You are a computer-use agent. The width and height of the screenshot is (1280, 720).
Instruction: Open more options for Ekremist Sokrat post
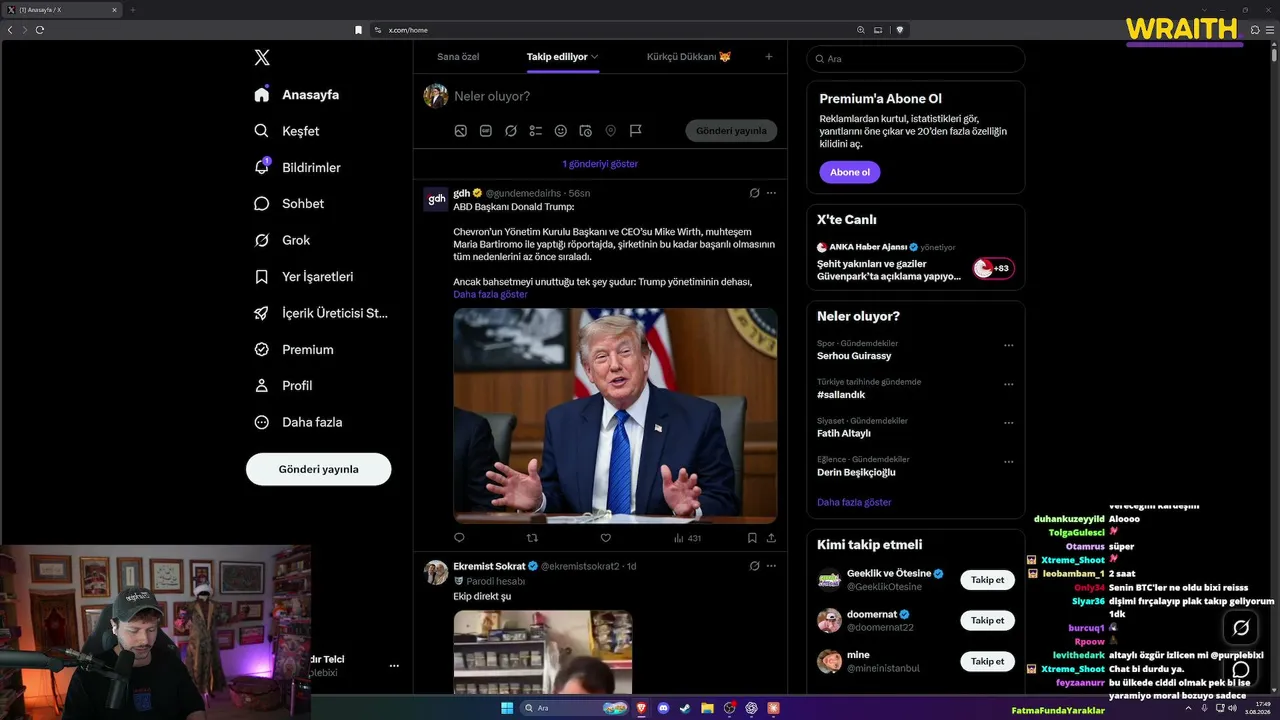771,566
